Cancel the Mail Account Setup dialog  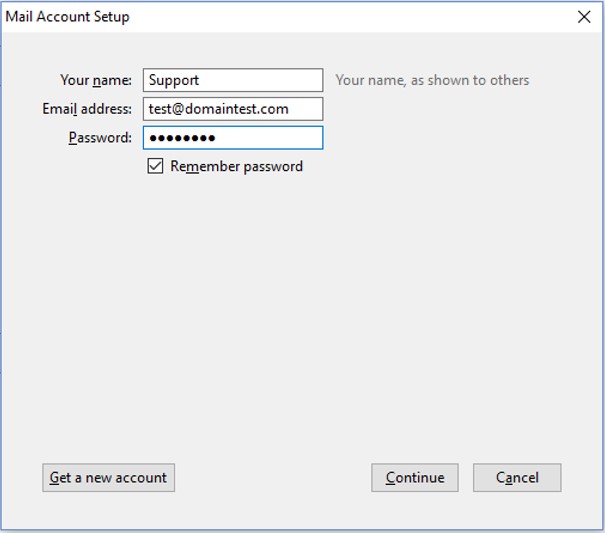click(x=517, y=477)
